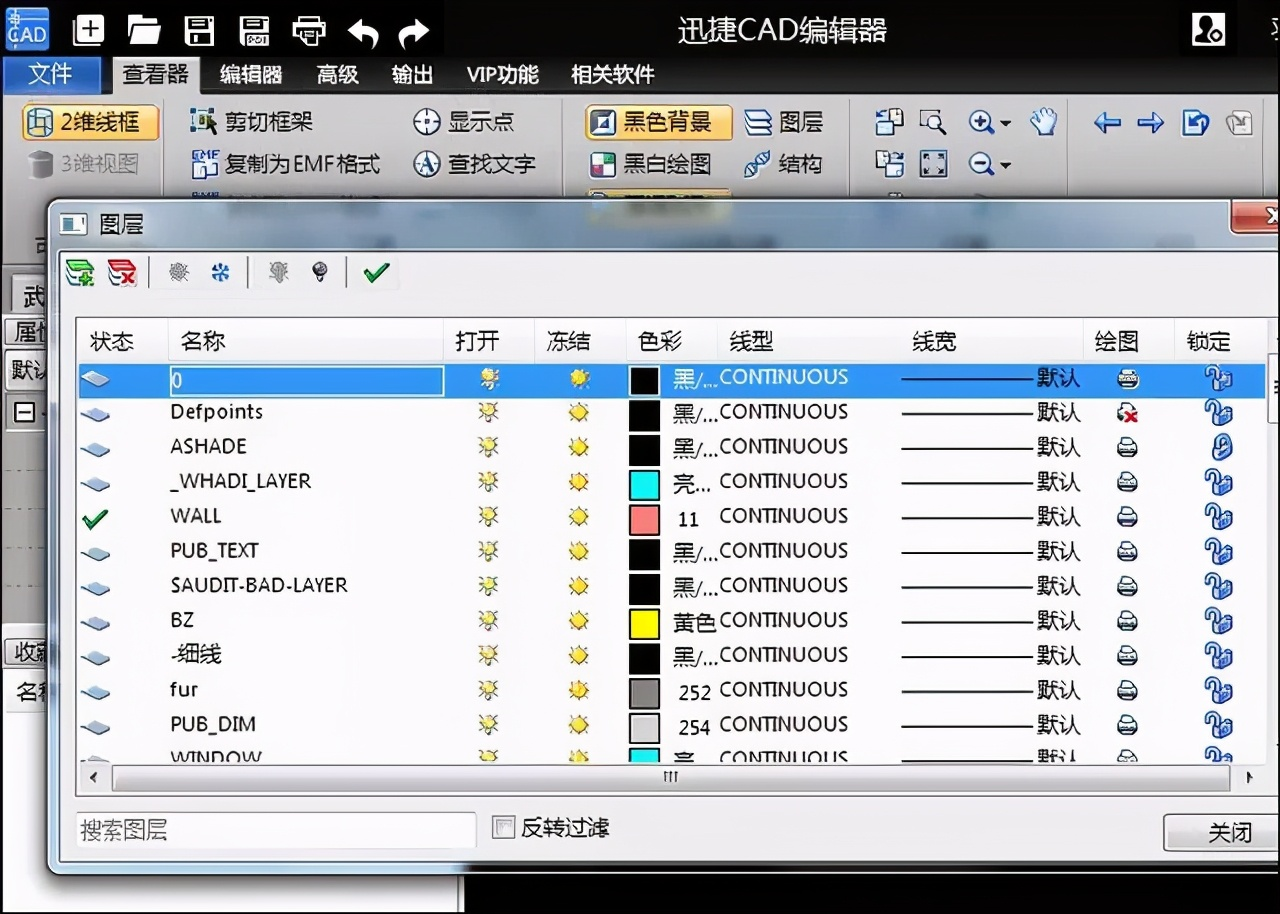
Task: Enable the 反转过滤 checkbox
Action: [x=503, y=827]
